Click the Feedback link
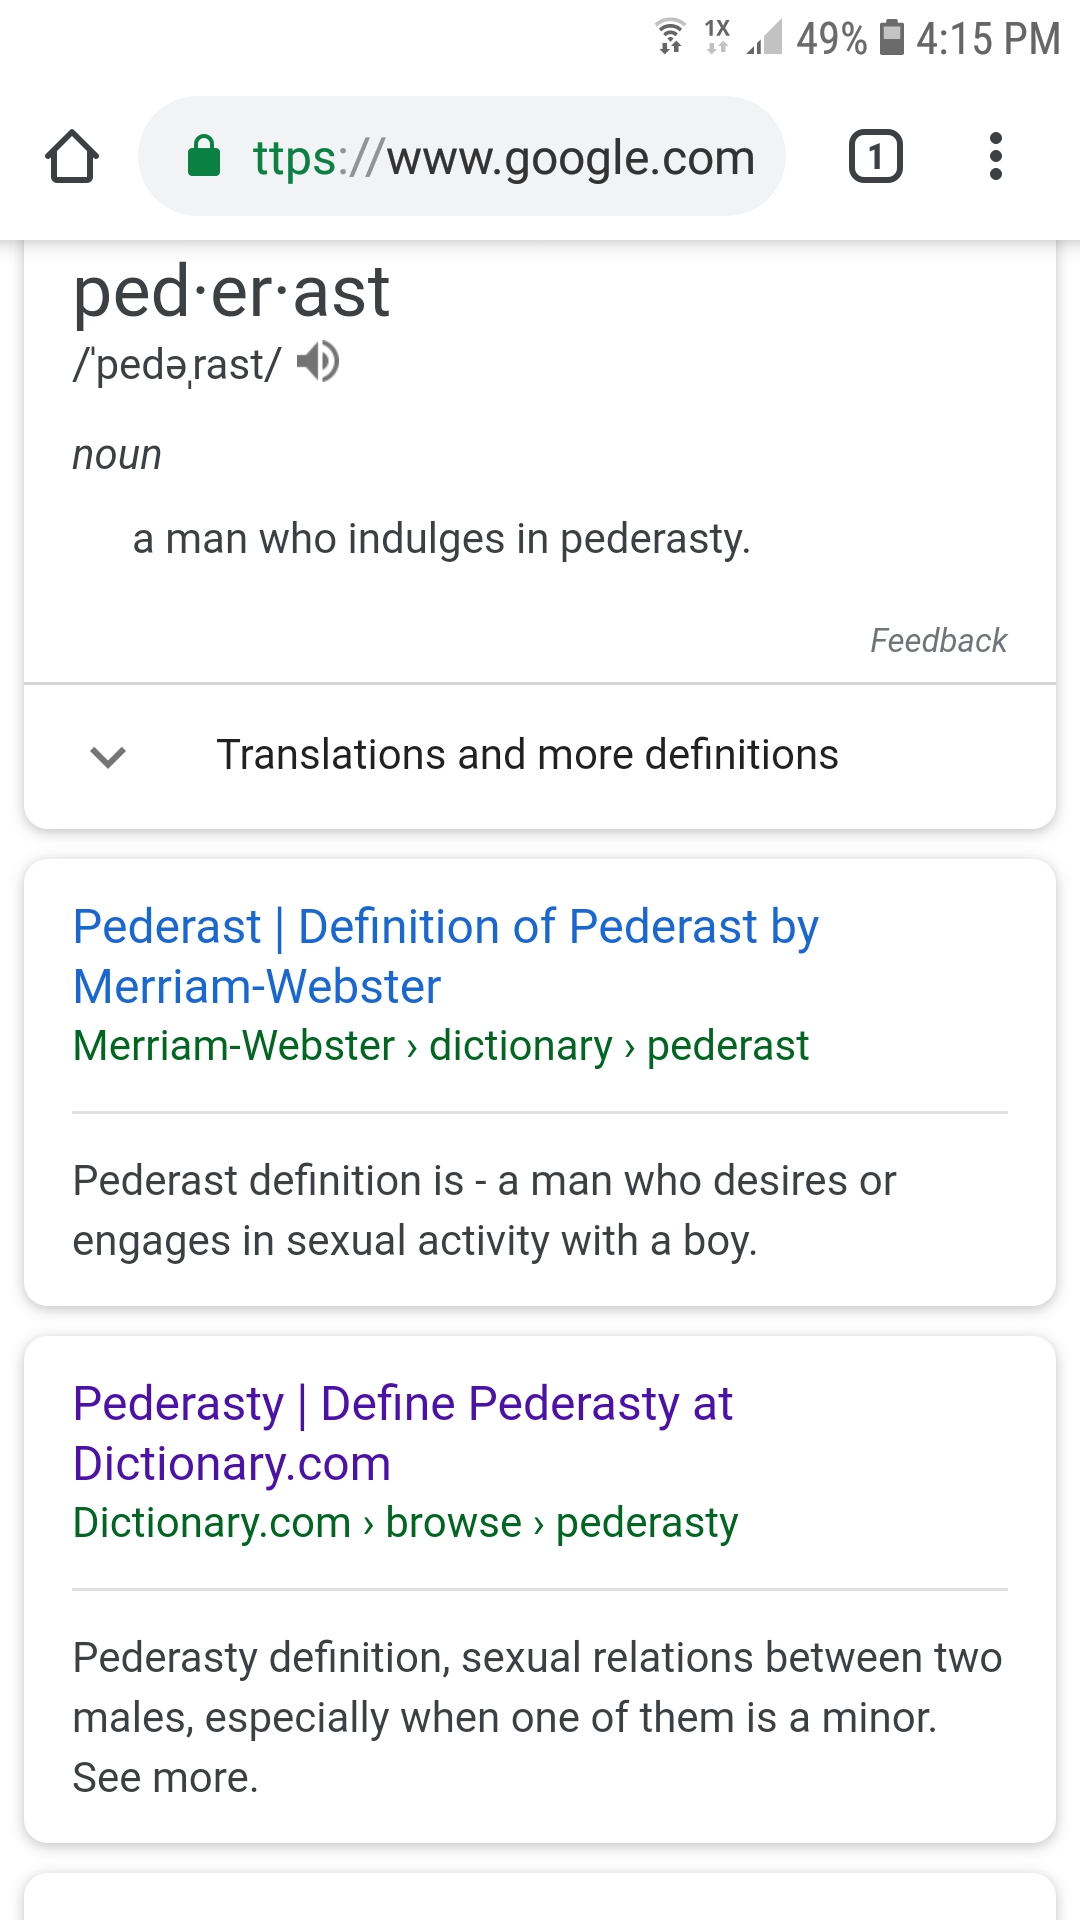This screenshot has height=1920, width=1080. [938, 641]
